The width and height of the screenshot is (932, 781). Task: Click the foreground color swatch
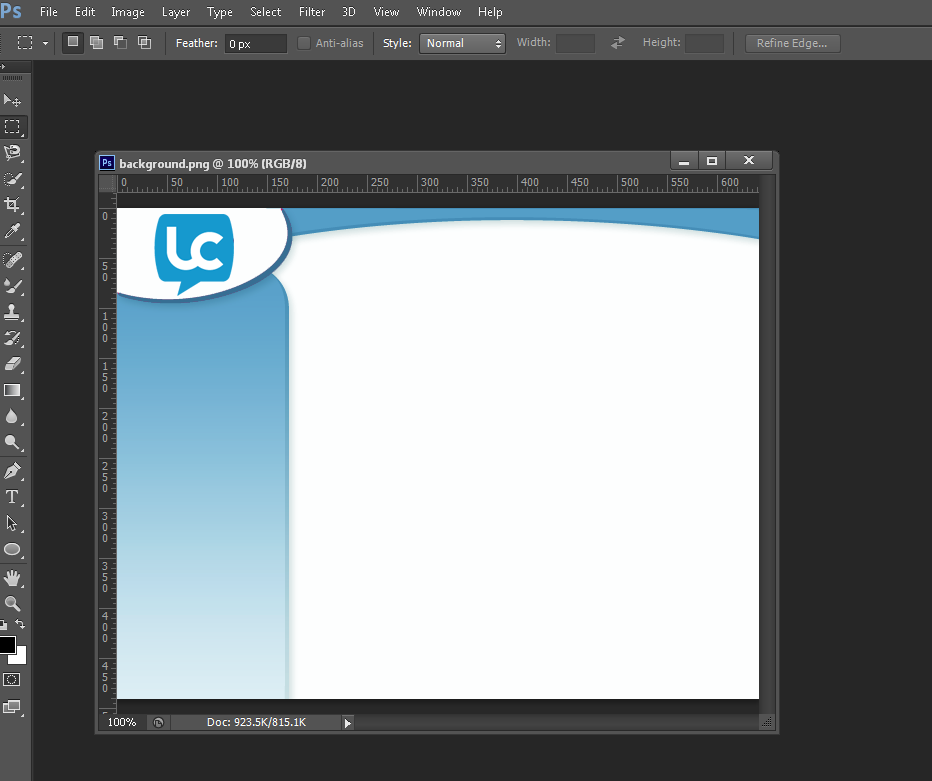(7, 645)
